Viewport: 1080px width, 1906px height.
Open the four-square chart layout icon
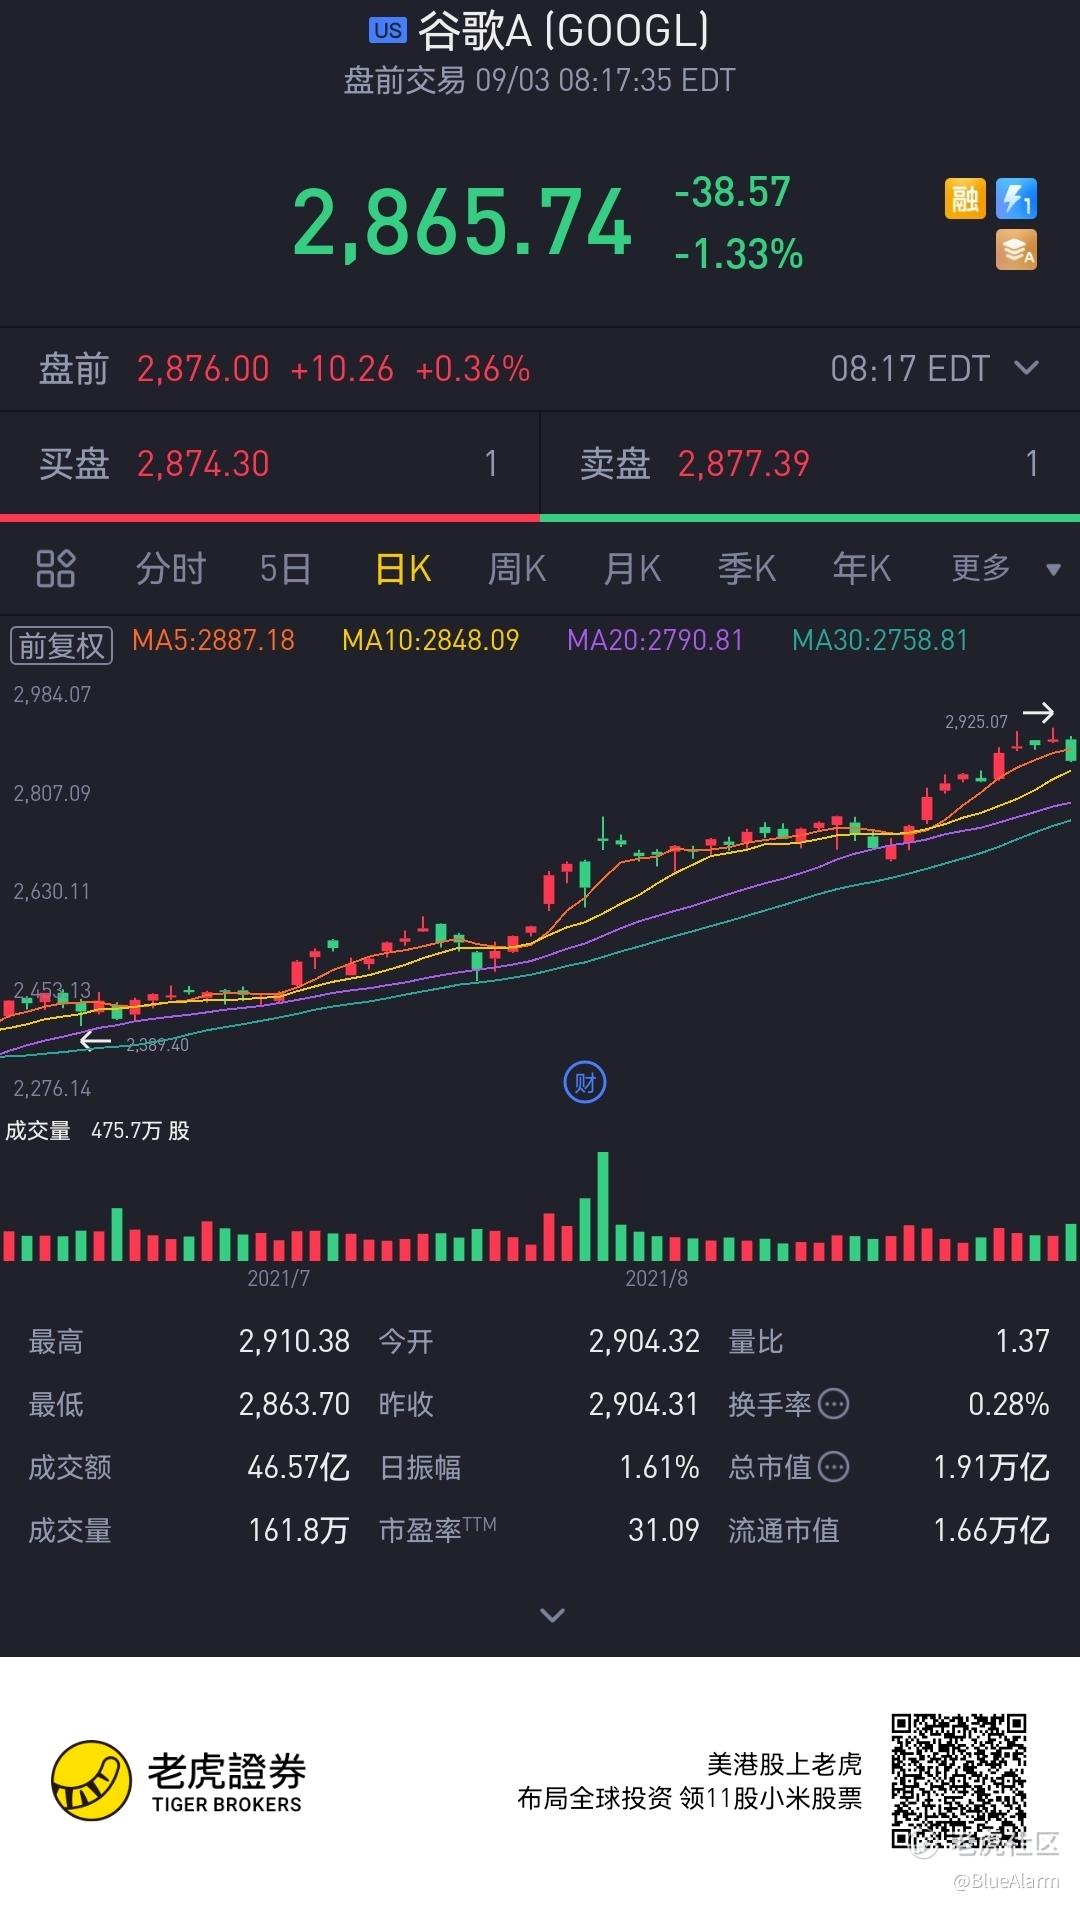(56, 568)
